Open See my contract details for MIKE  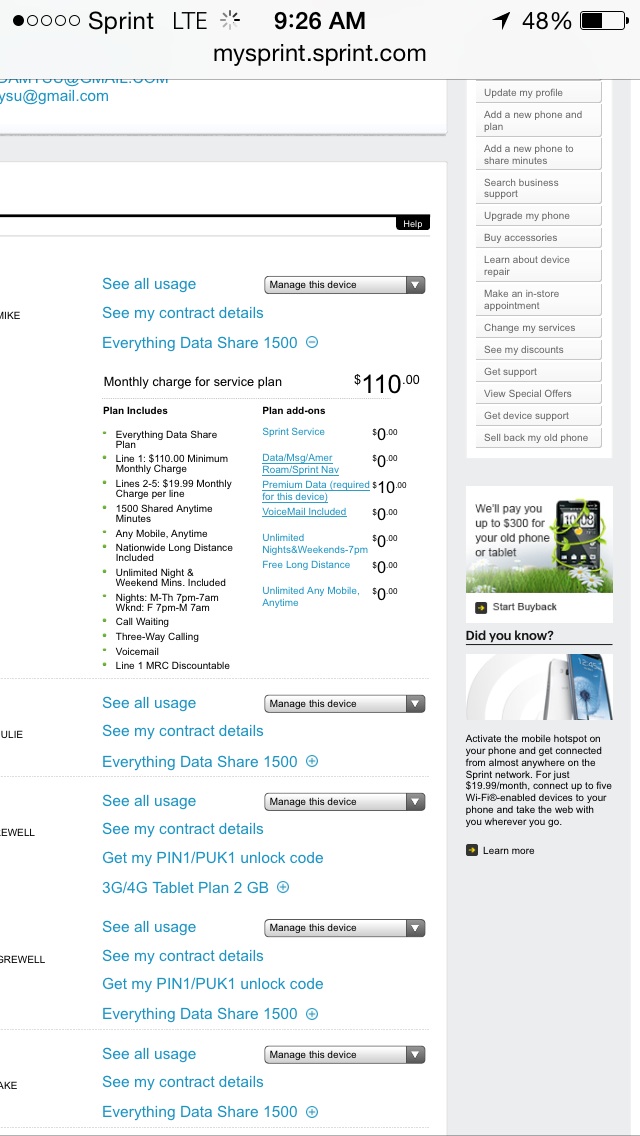tap(183, 313)
